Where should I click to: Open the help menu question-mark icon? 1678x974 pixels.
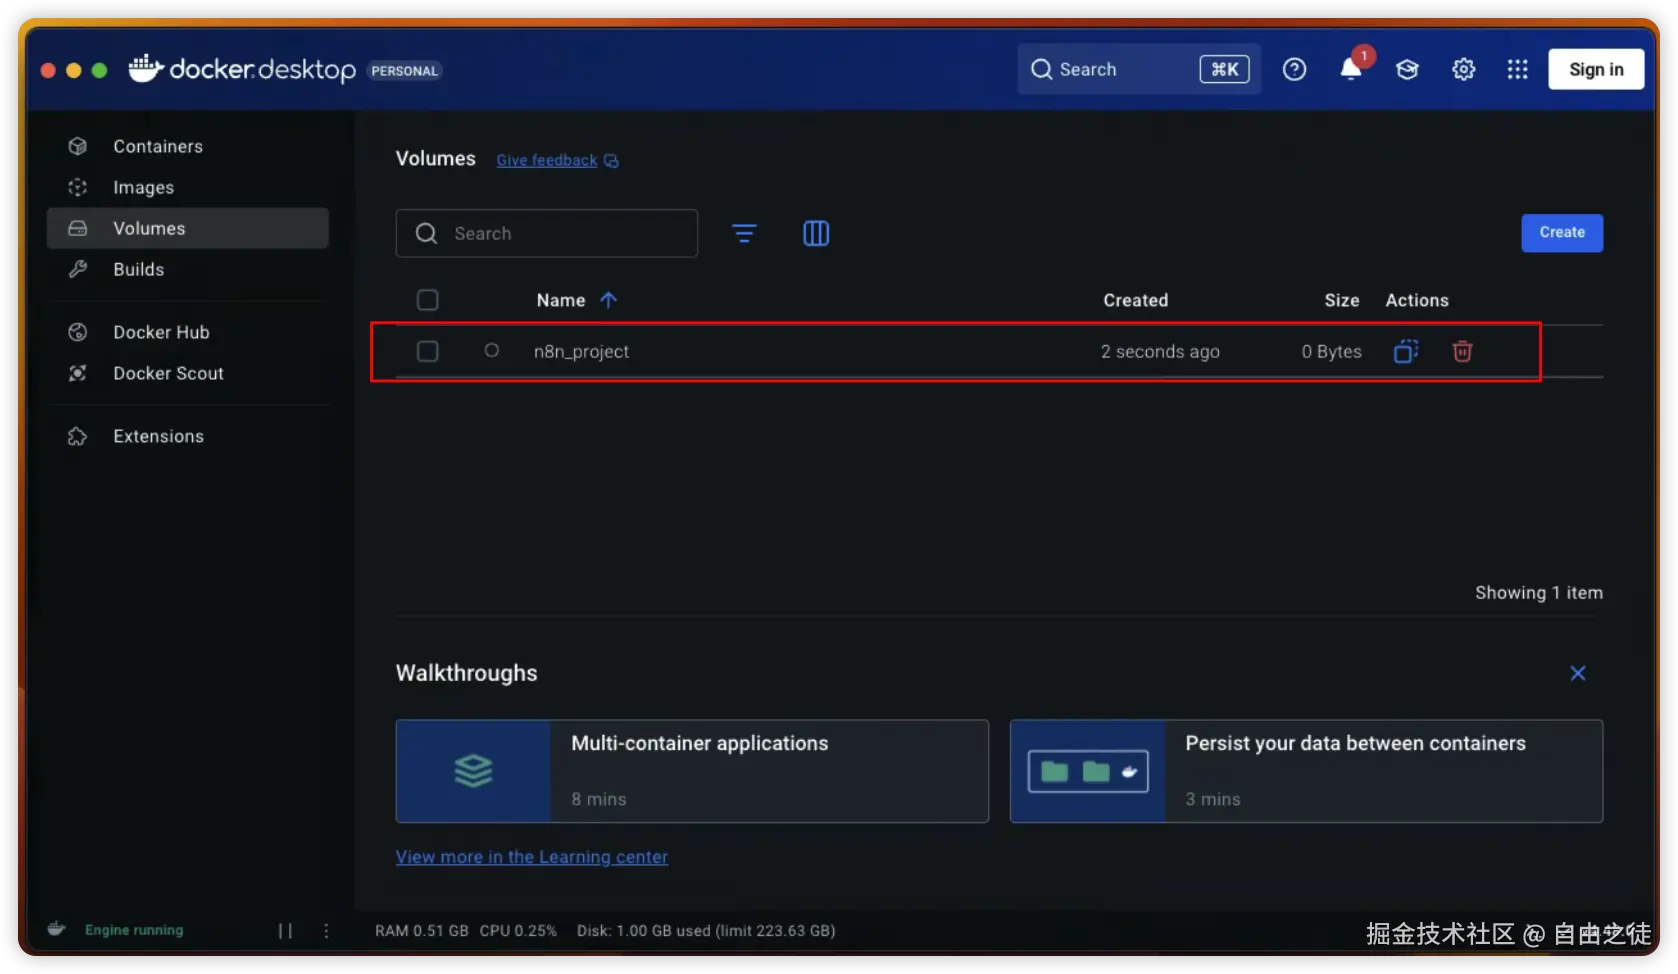click(x=1295, y=69)
